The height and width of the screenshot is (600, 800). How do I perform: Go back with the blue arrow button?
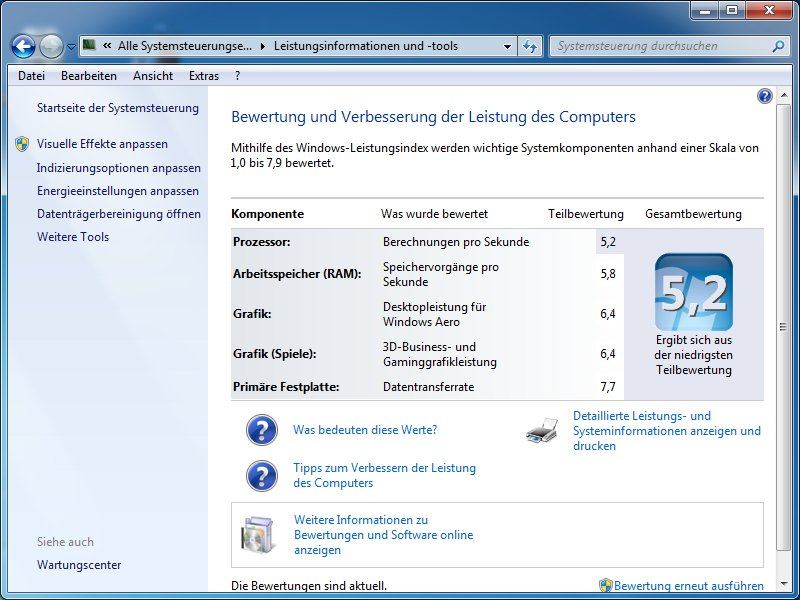[x=23, y=46]
